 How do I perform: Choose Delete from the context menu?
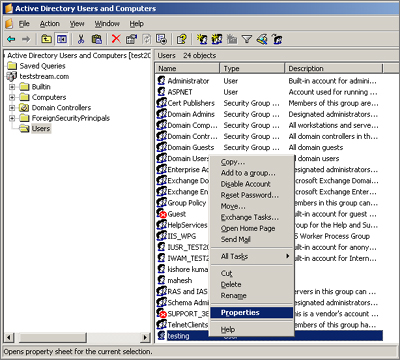pyautogui.click(x=231, y=284)
